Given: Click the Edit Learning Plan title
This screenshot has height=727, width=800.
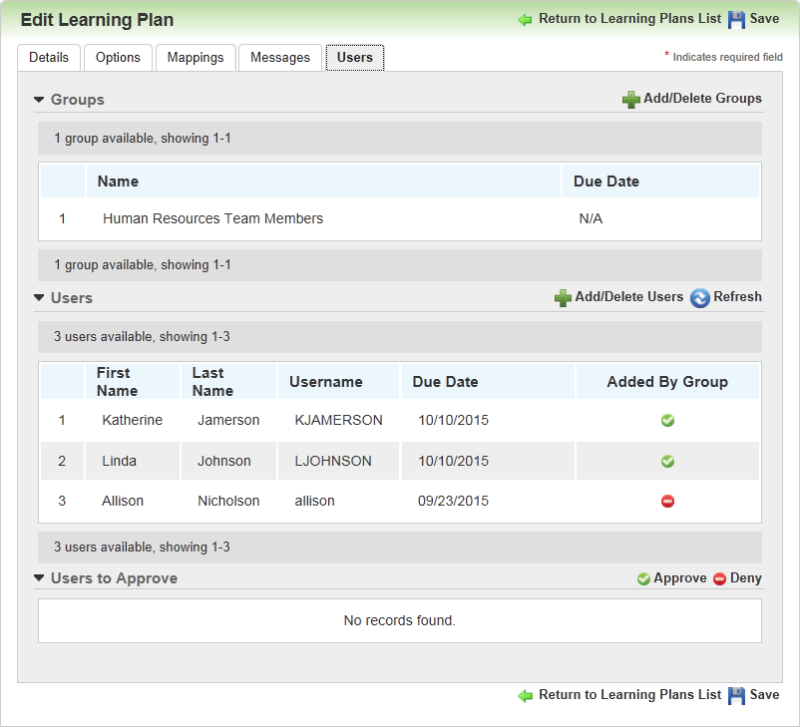Looking at the screenshot, I should (x=97, y=20).
